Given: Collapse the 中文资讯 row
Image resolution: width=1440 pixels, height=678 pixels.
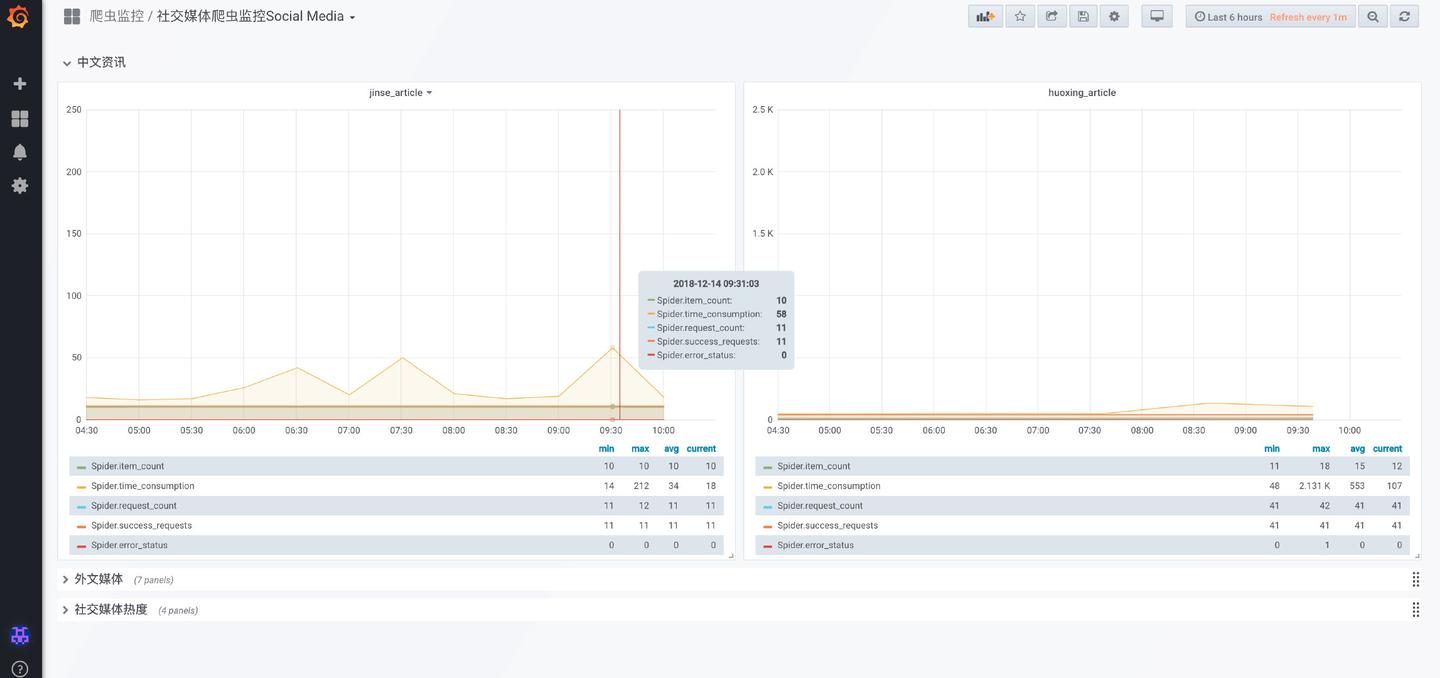Looking at the screenshot, I should coord(94,62).
